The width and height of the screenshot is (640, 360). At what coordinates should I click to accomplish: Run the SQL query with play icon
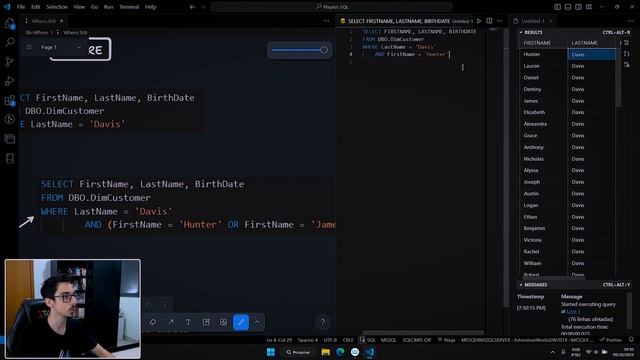(479, 21)
